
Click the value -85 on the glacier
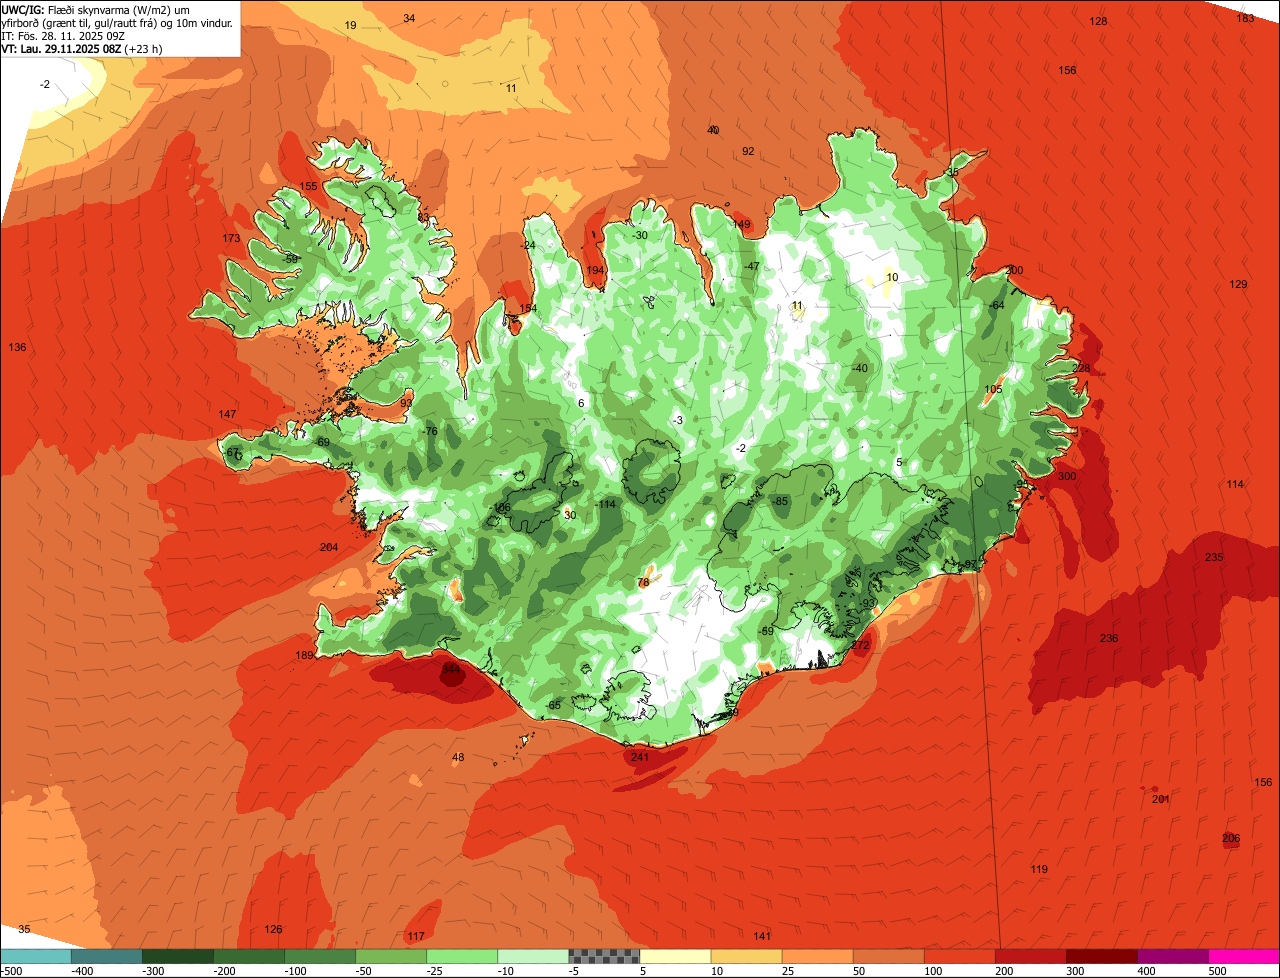click(x=781, y=500)
